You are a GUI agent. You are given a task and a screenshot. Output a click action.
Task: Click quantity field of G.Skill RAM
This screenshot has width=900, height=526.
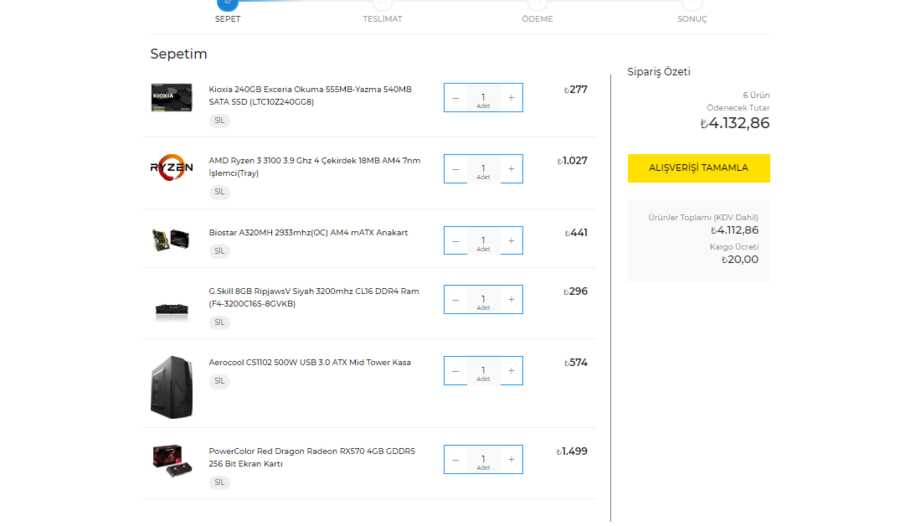(483, 299)
